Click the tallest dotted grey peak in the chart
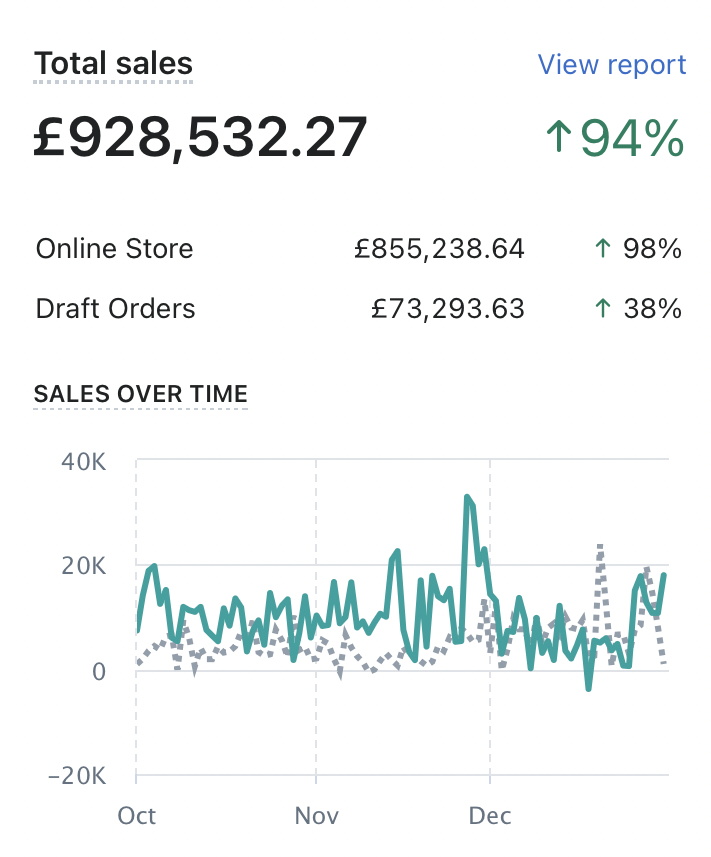This screenshot has width=711, height=857. (x=600, y=547)
